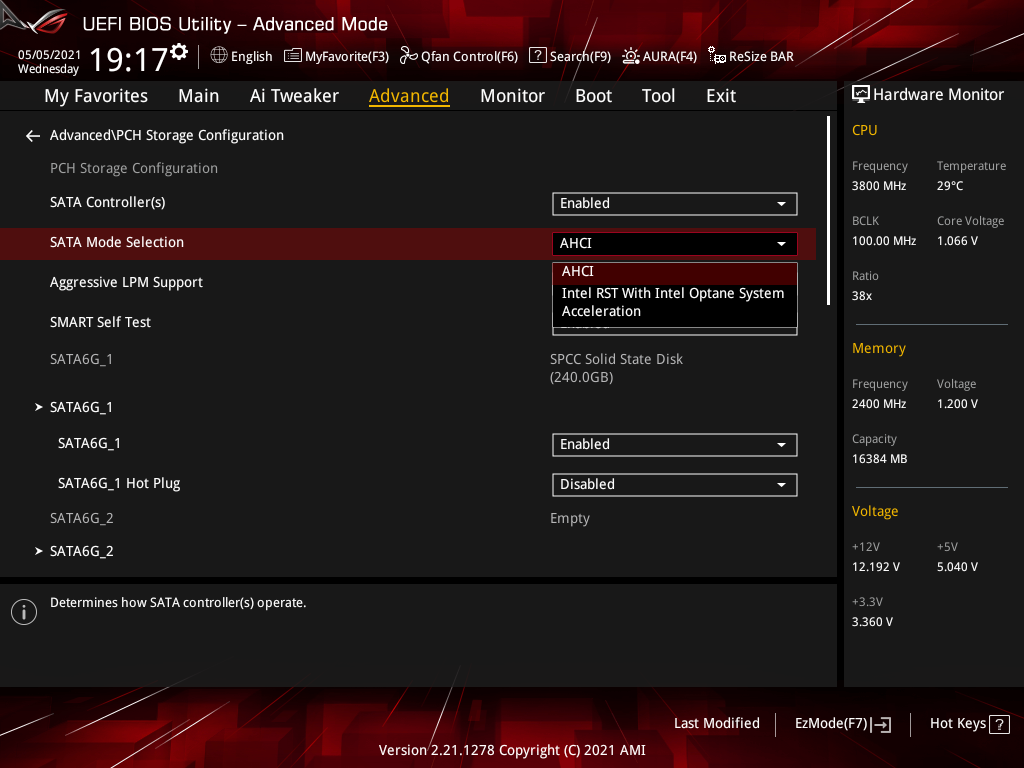Click the globe icon for English language
1024x768 pixels.
point(219,56)
